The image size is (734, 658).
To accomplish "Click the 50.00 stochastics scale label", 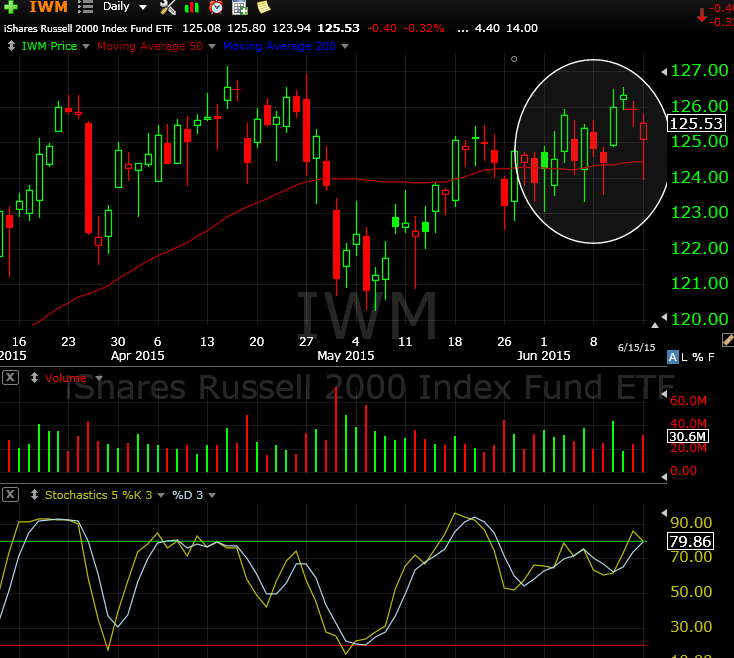I will point(691,592).
